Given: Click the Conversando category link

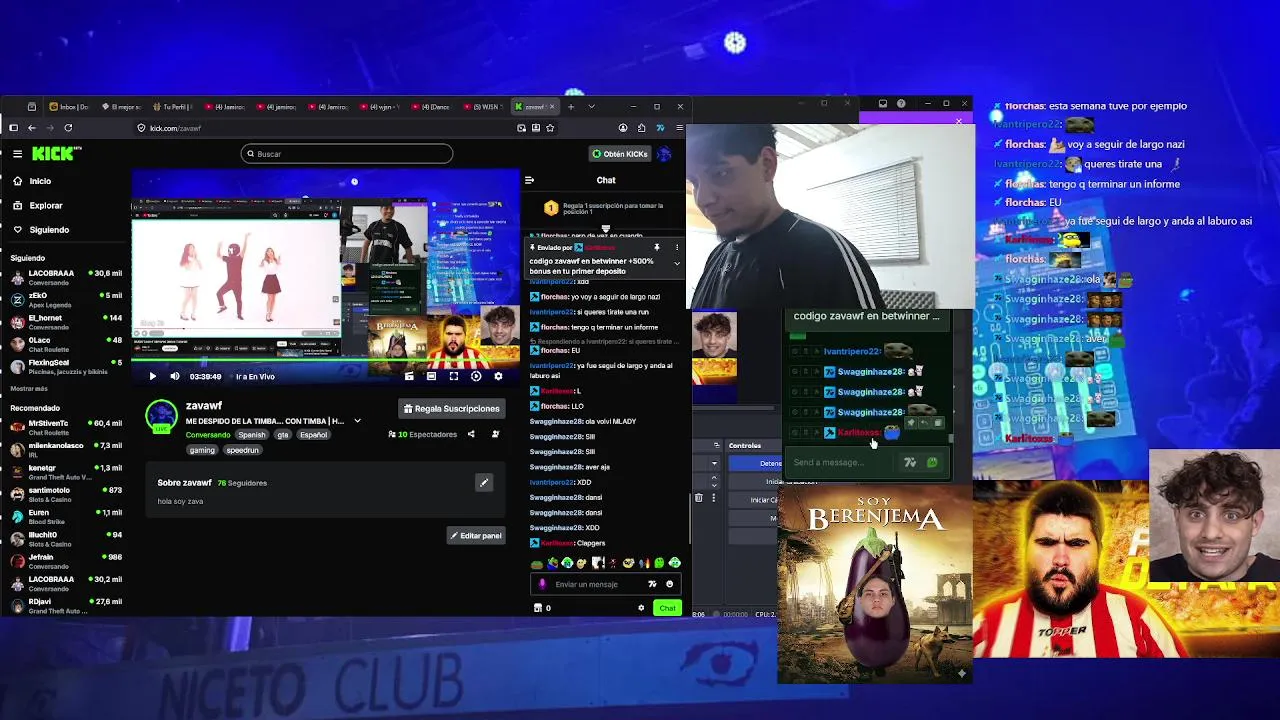Looking at the screenshot, I should pyautogui.click(x=208, y=435).
